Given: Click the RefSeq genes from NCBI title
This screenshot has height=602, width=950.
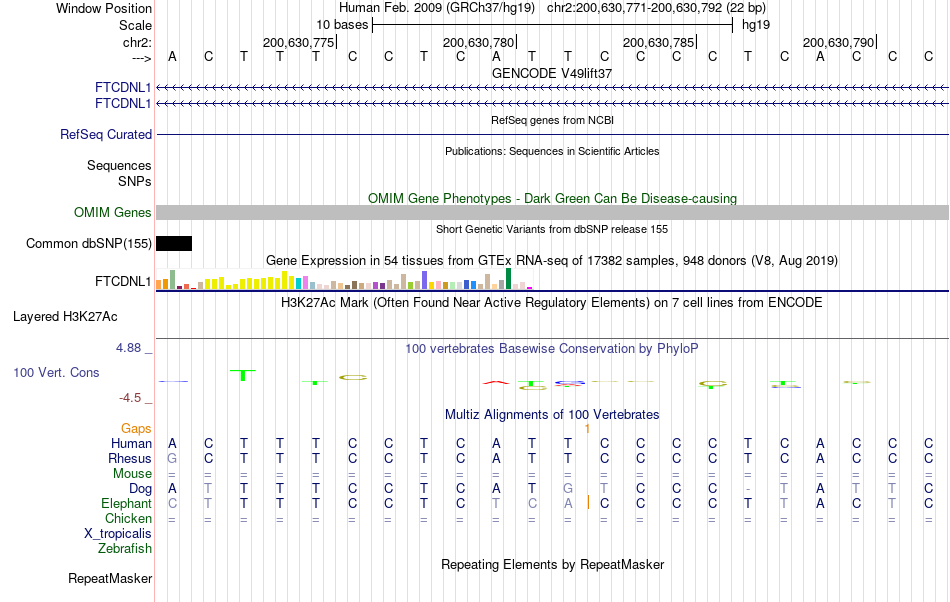Looking at the screenshot, I should [552, 121].
